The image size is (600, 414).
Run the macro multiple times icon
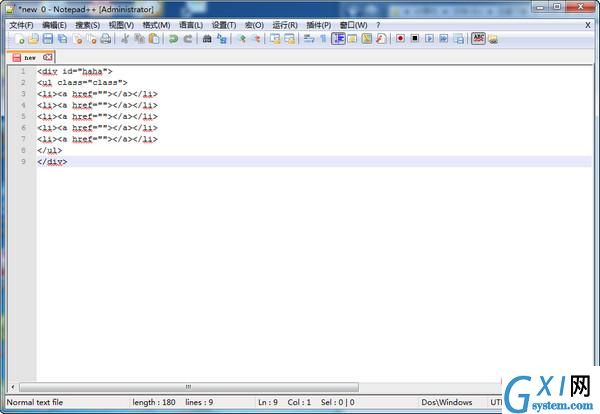click(444, 39)
